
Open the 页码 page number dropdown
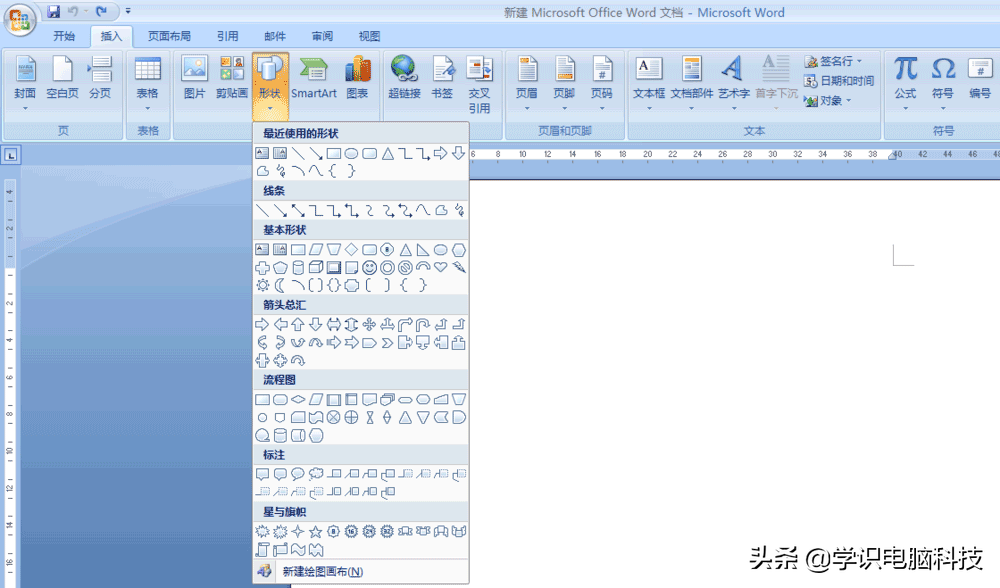point(601,84)
